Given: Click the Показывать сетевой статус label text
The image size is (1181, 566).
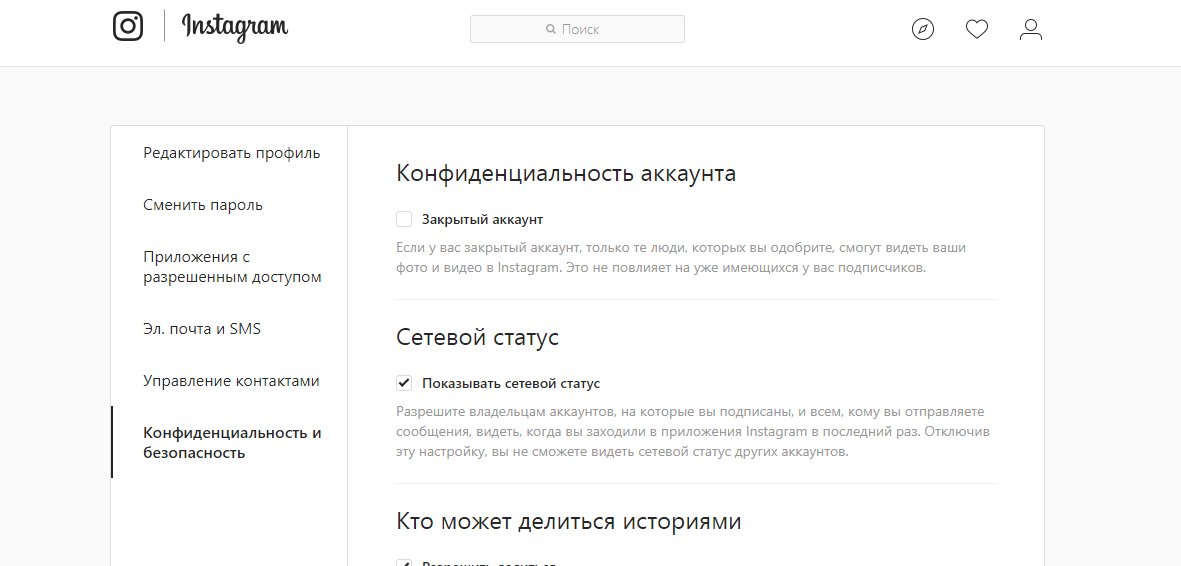Looking at the screenshot, I should pos(511,383).
